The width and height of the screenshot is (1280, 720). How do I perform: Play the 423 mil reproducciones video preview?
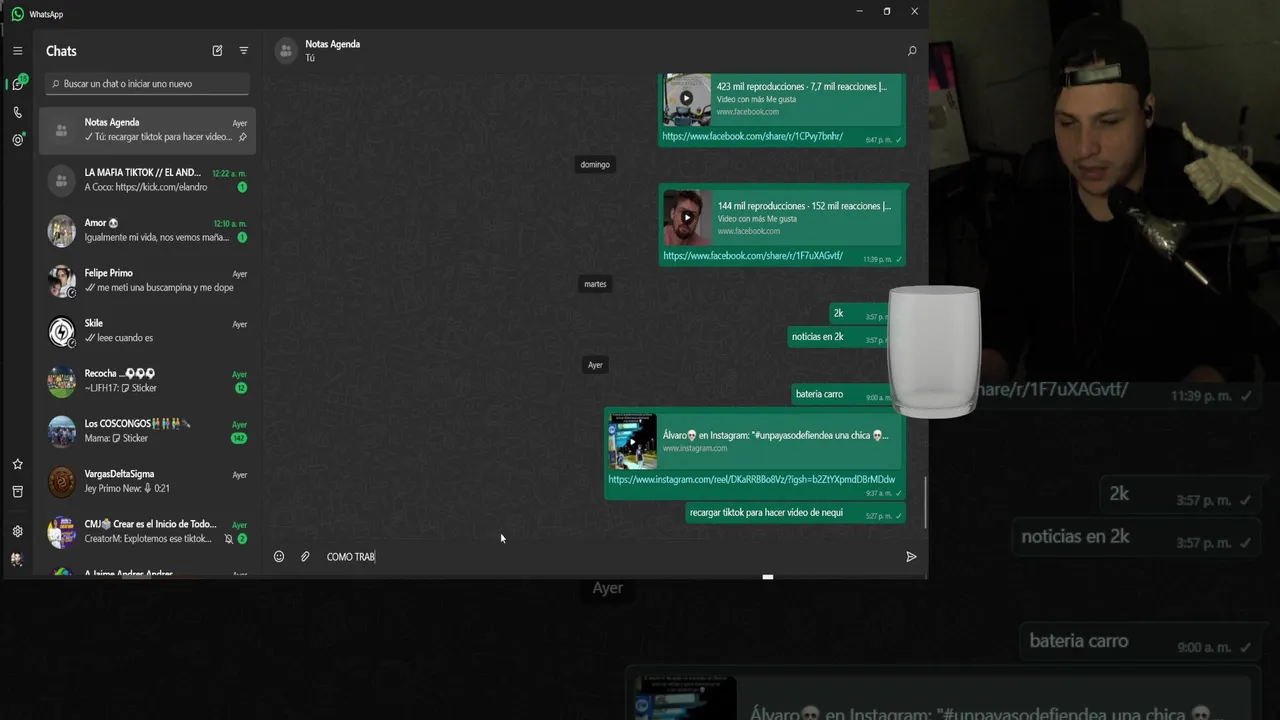click(687, 99)
